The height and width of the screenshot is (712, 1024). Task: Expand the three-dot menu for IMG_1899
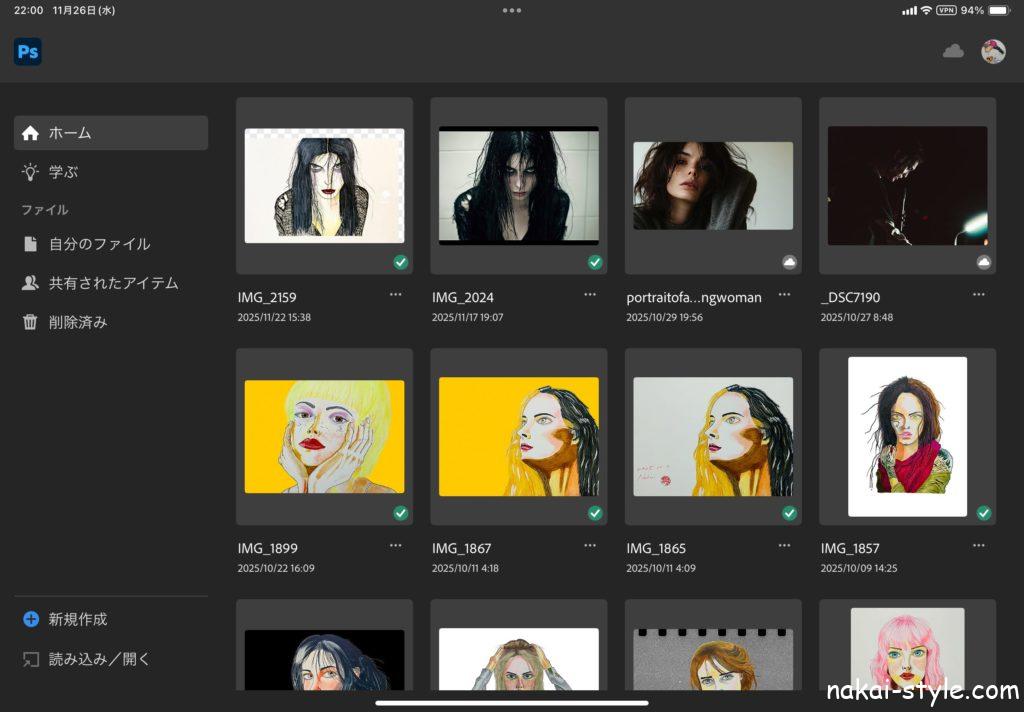[x=396, y=546]
